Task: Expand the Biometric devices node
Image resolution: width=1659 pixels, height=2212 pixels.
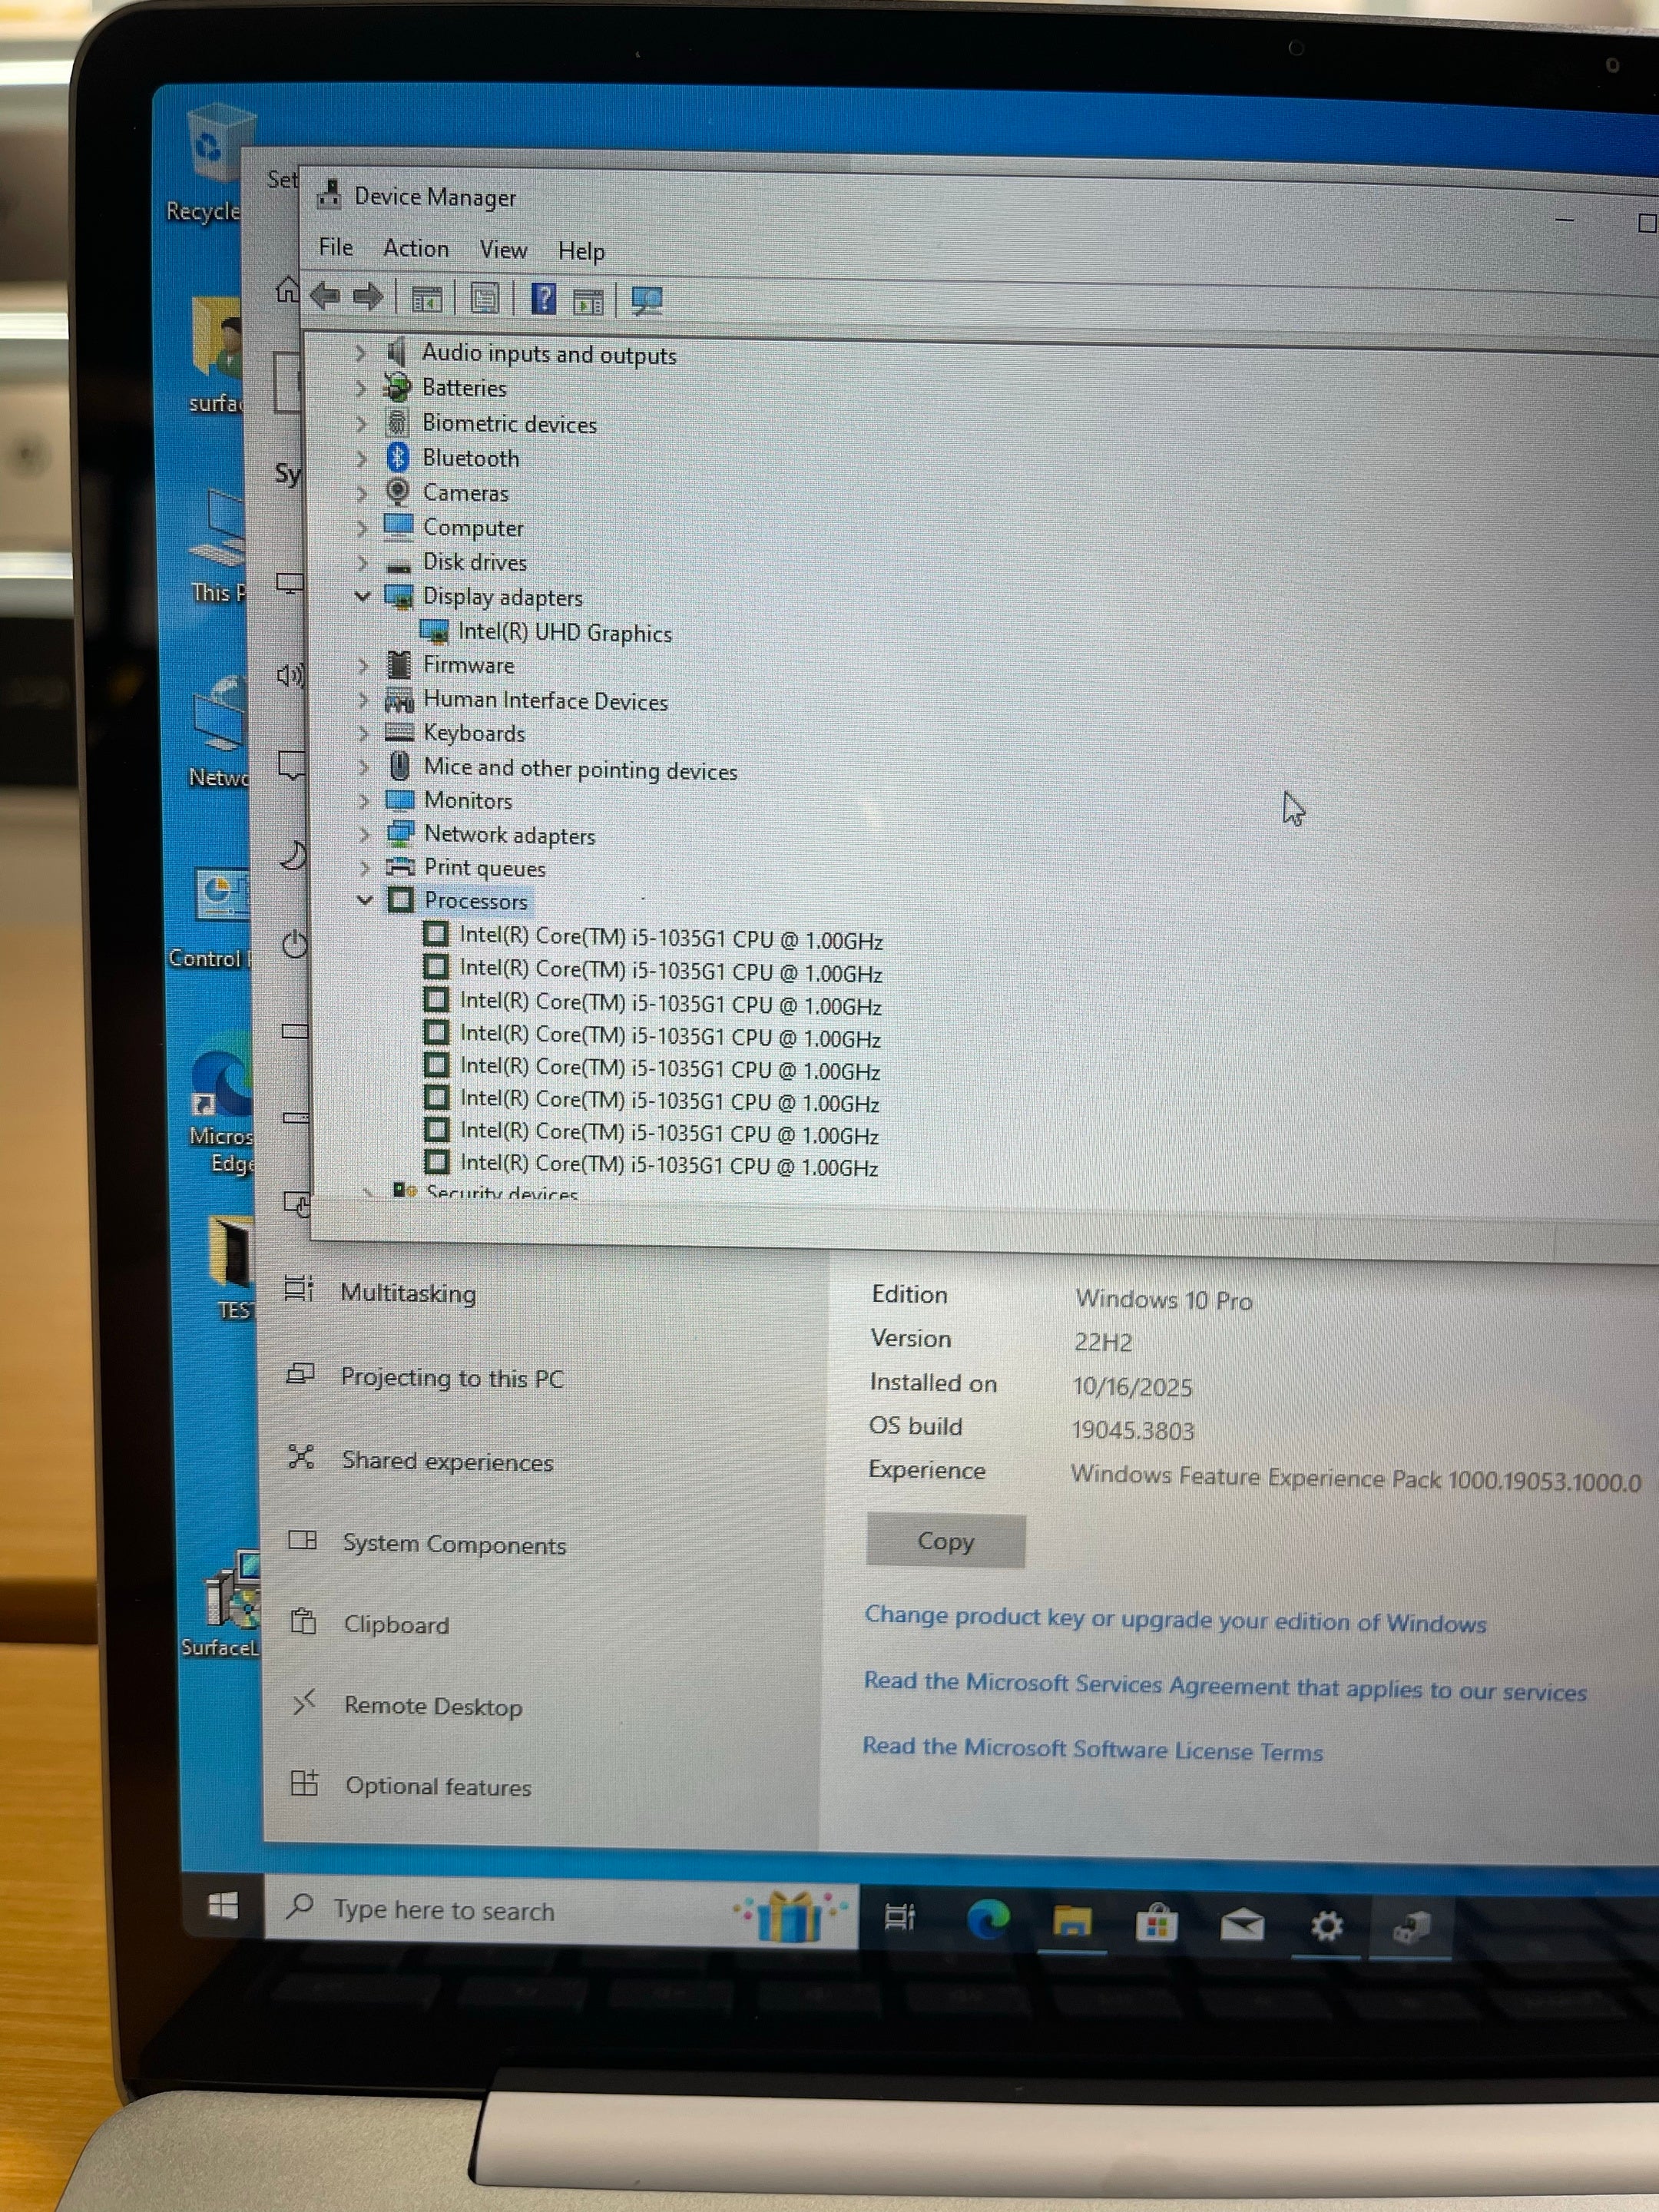Action: pyautogui.click(x=361, y=423)
